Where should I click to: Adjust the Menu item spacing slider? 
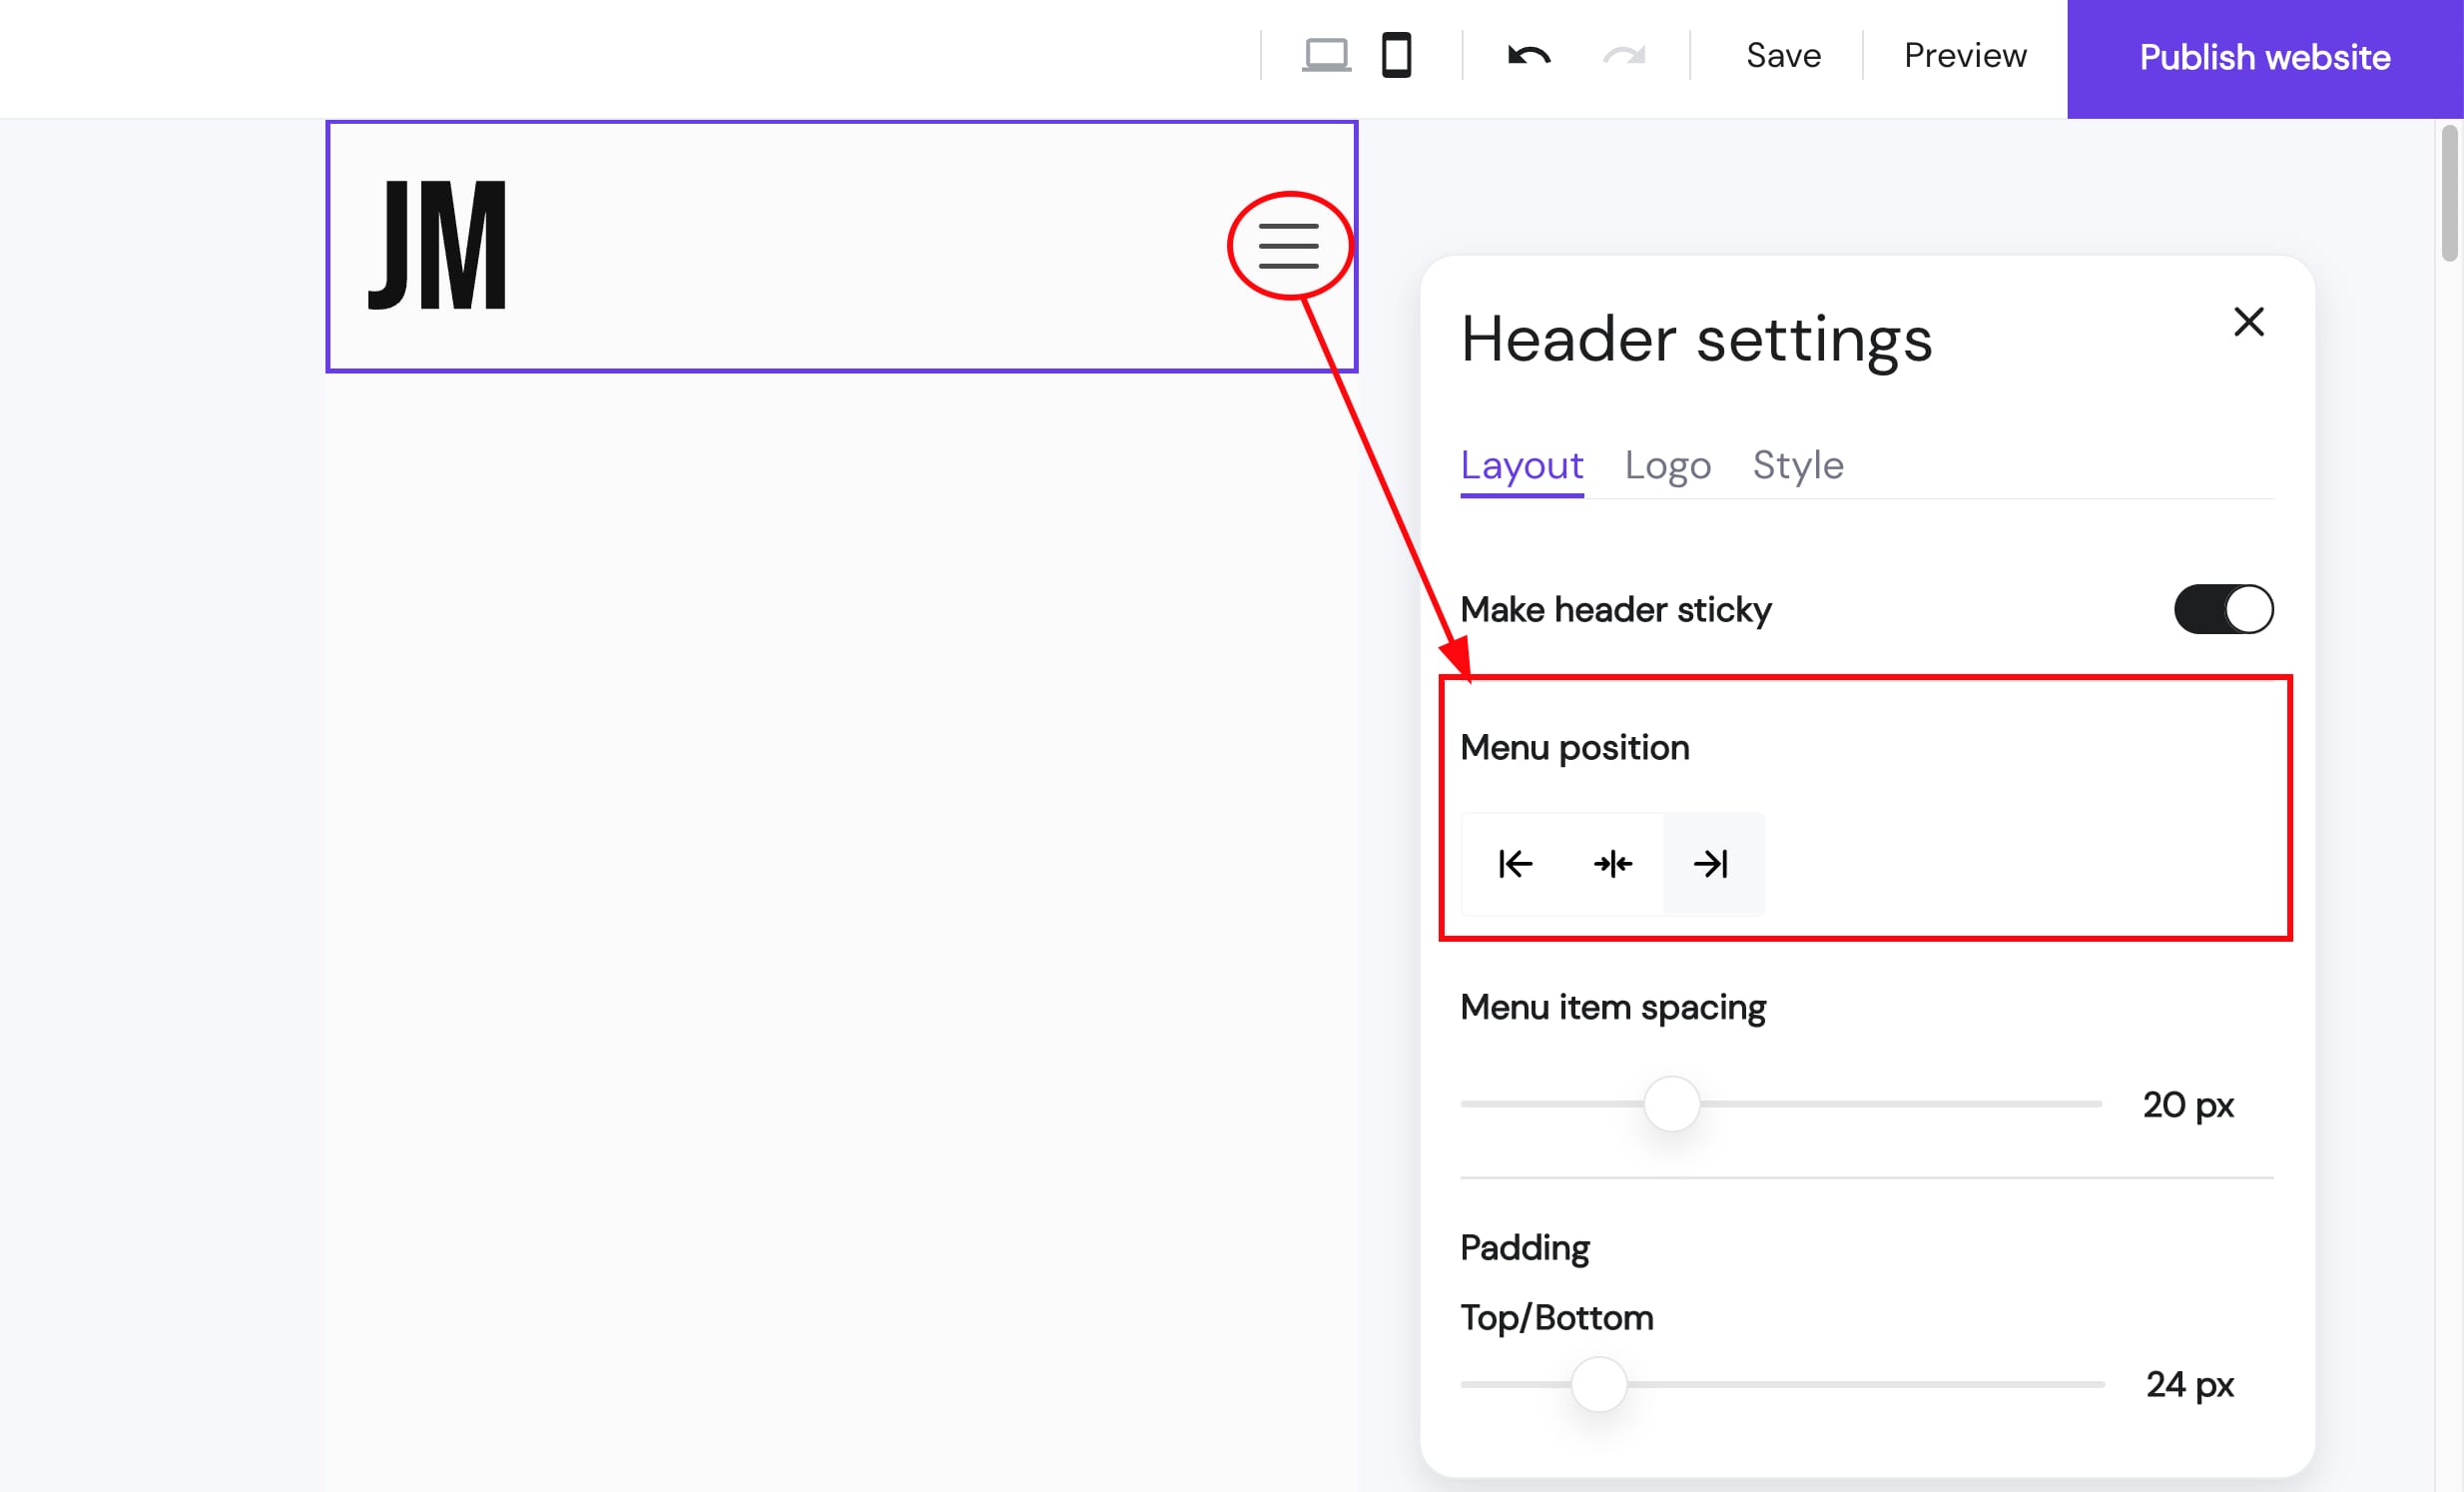point(1670,1103)
